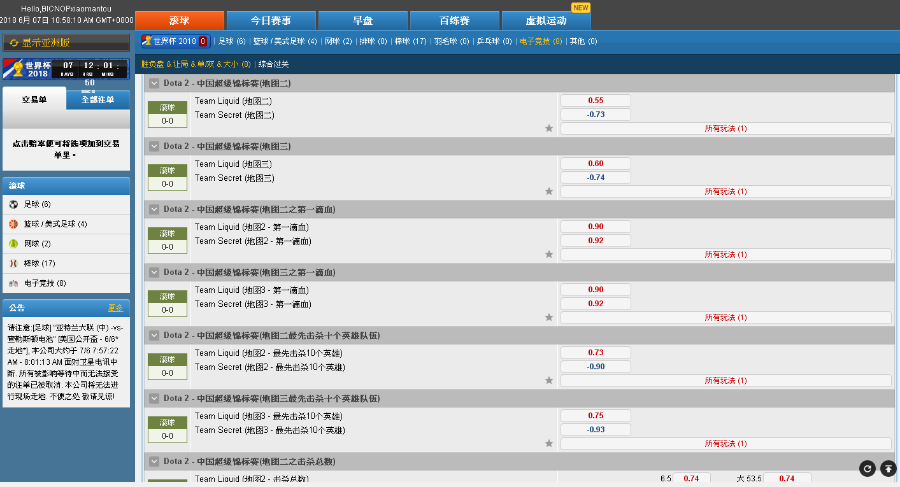Select 排球 (0) in the sports bar

(x=373, y=41)
